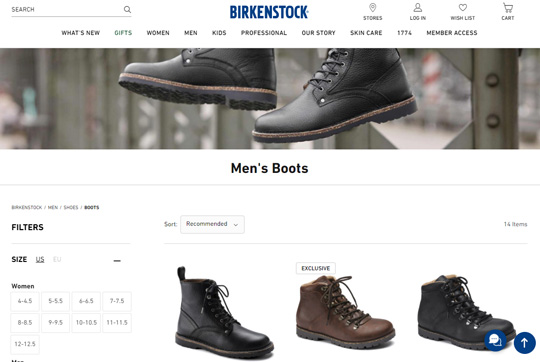The width and height of the screenshot is (540, 362).
Task: Select women's size 7-7.5
Action: (x=117, y=301)
